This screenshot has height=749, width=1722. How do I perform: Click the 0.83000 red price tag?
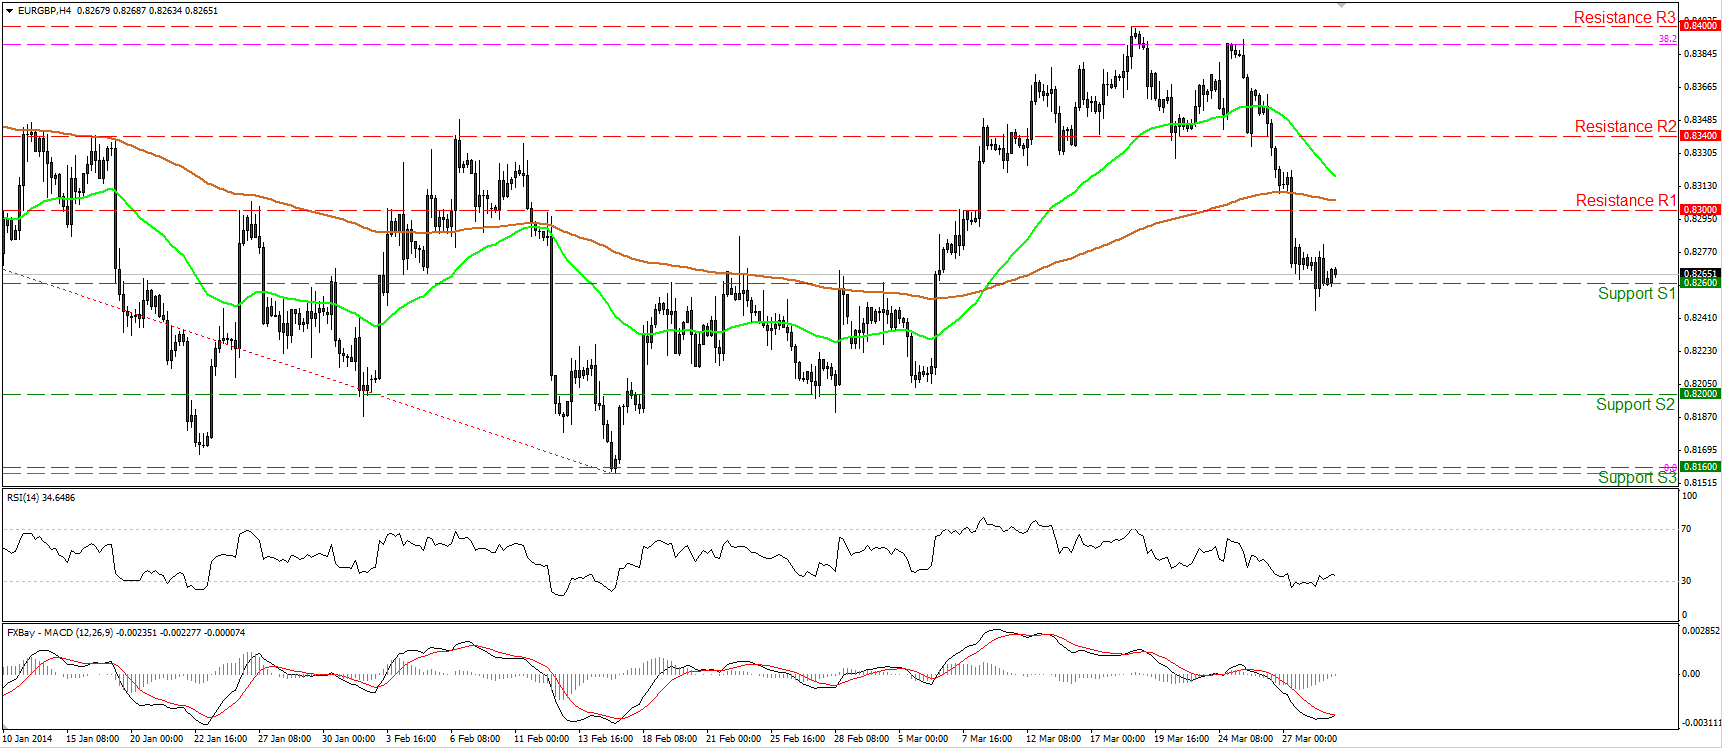pyautogui.click(x=1700, y=210)
